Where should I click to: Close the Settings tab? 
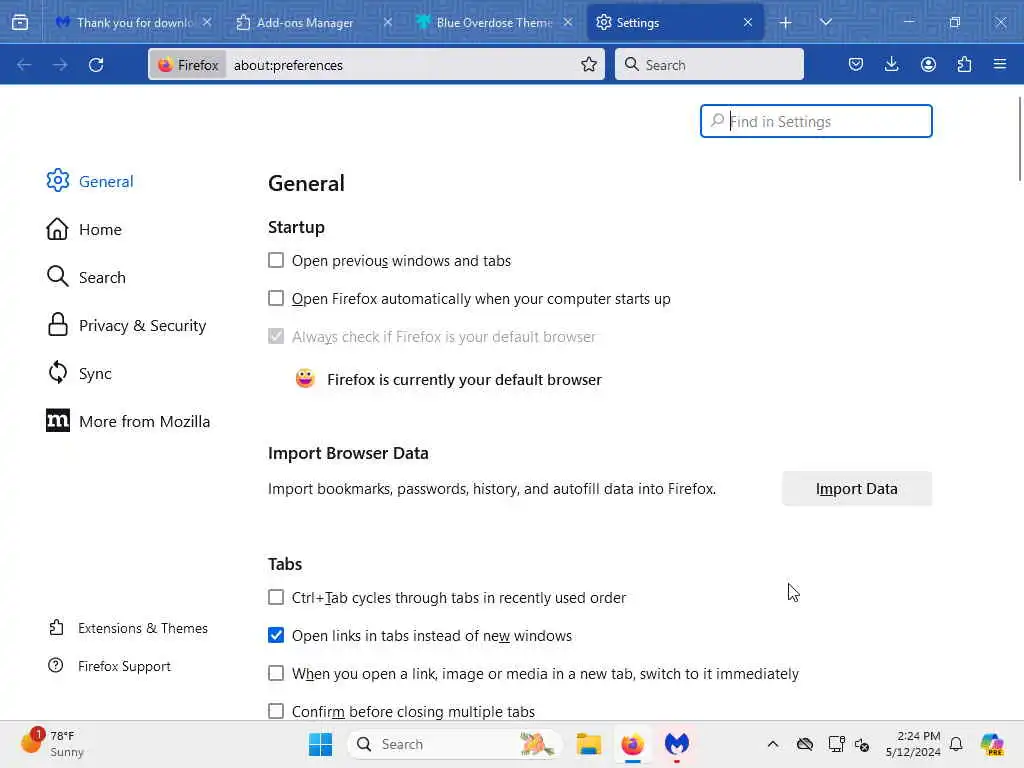coord(748,22)
